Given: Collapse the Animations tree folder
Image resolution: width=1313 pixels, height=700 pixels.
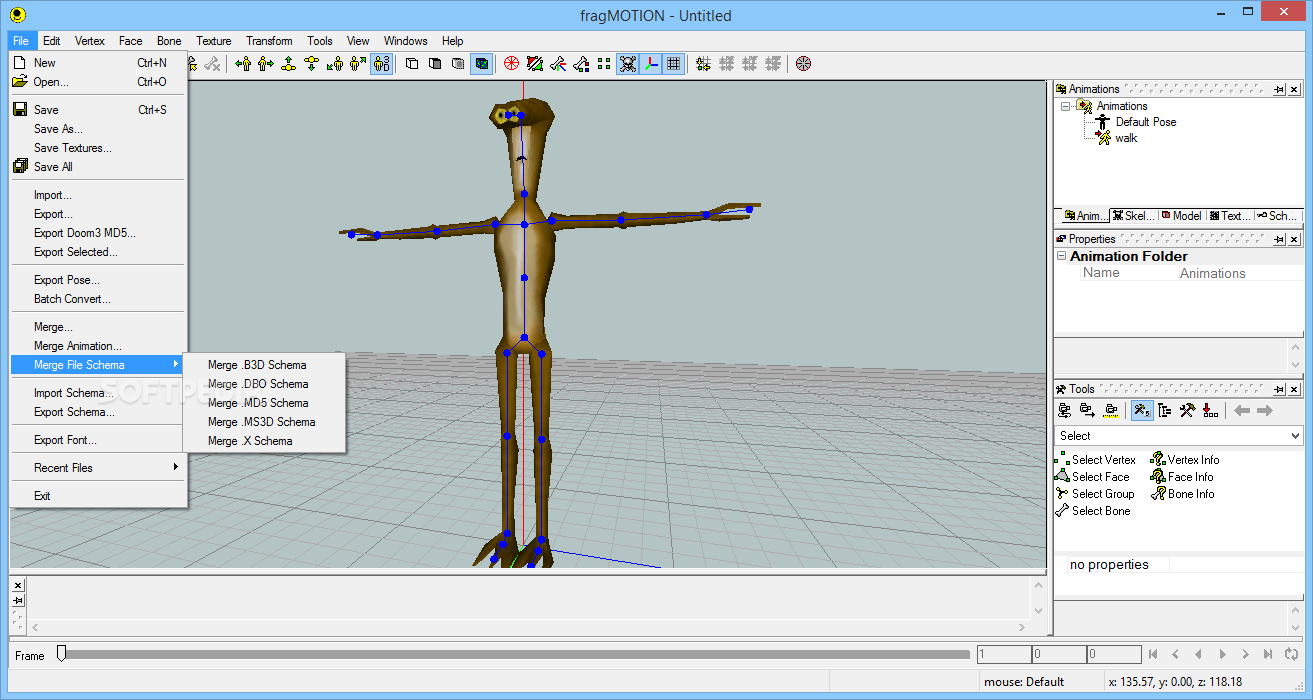Looking at the screenshot, I should coord(1066,106).
